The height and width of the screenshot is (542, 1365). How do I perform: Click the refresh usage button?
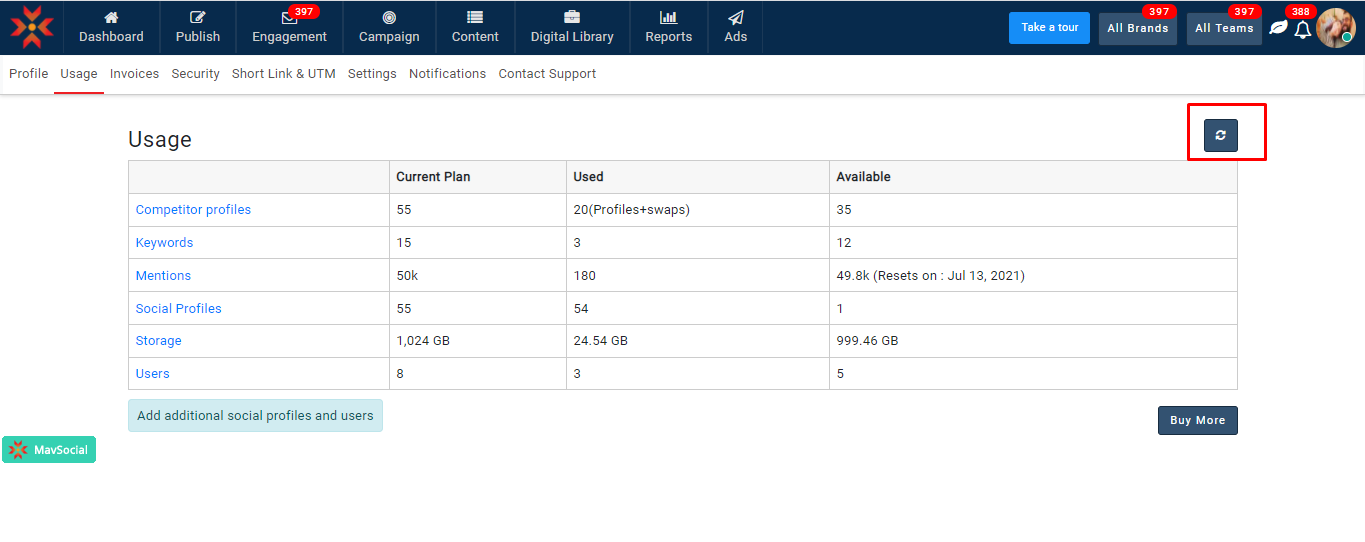(1220, 135)
